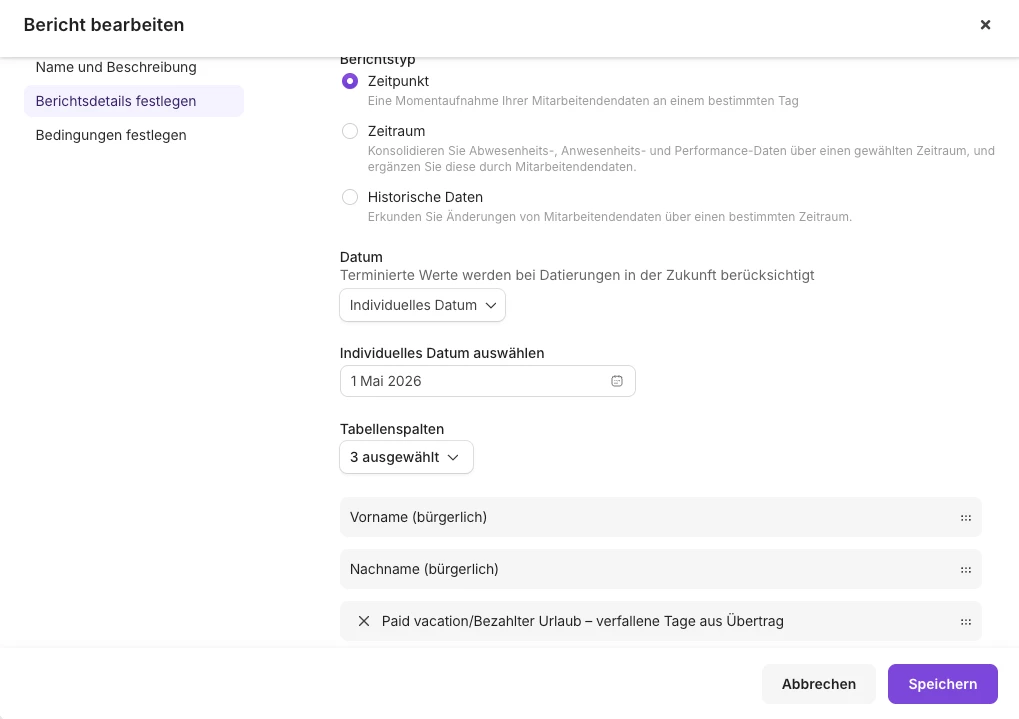
Task: Grab drag handle for Paid vacation column
Action: (x=965, y=622)
